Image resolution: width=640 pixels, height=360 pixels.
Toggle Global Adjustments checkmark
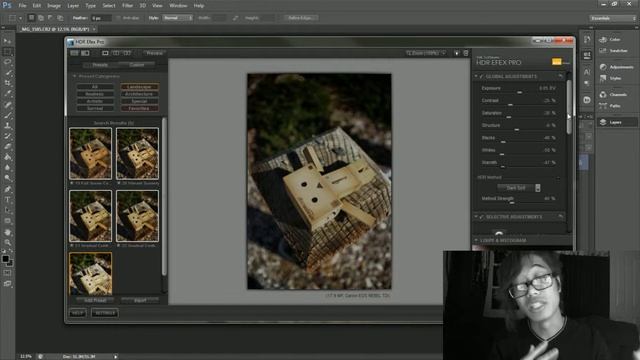(482, 76)
